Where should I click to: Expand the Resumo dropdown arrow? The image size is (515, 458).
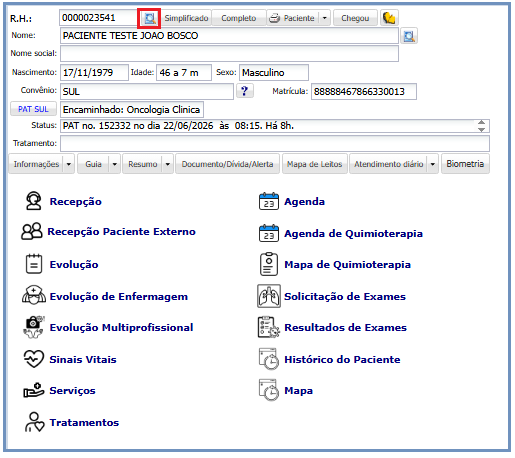click(x=168, y=164)
